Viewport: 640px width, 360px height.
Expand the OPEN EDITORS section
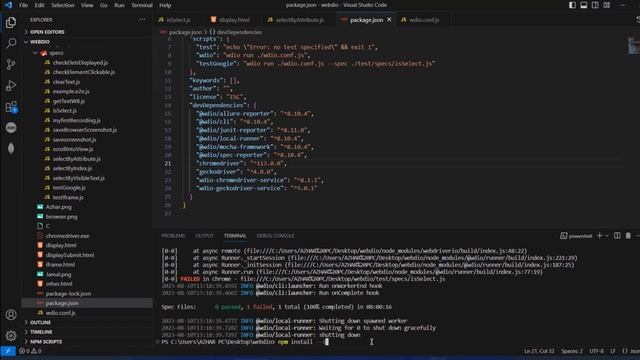(87, 32)
